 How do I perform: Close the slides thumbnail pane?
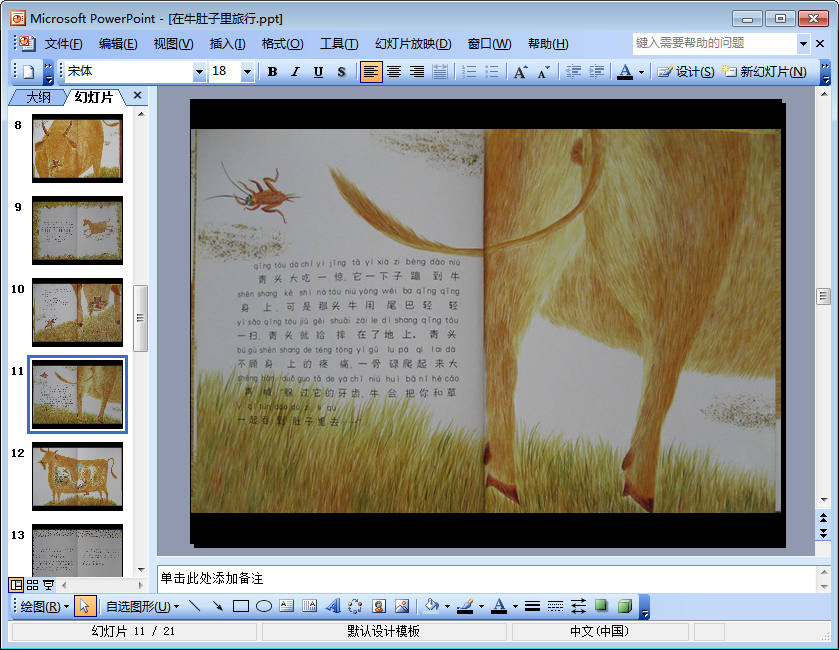(138, 95)
